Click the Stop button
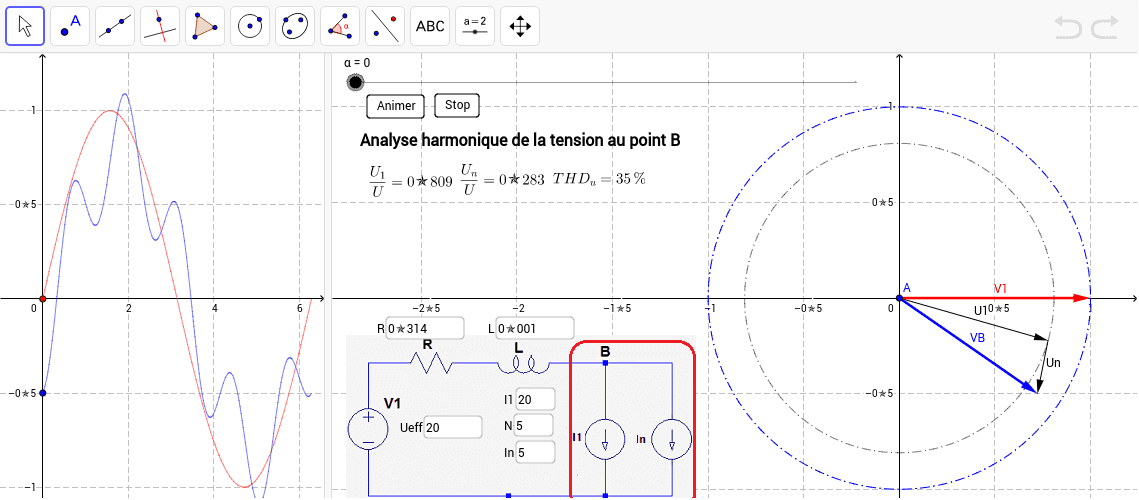Image resolution: width=1139 pixels, height=500 pixels. point(458,105)
